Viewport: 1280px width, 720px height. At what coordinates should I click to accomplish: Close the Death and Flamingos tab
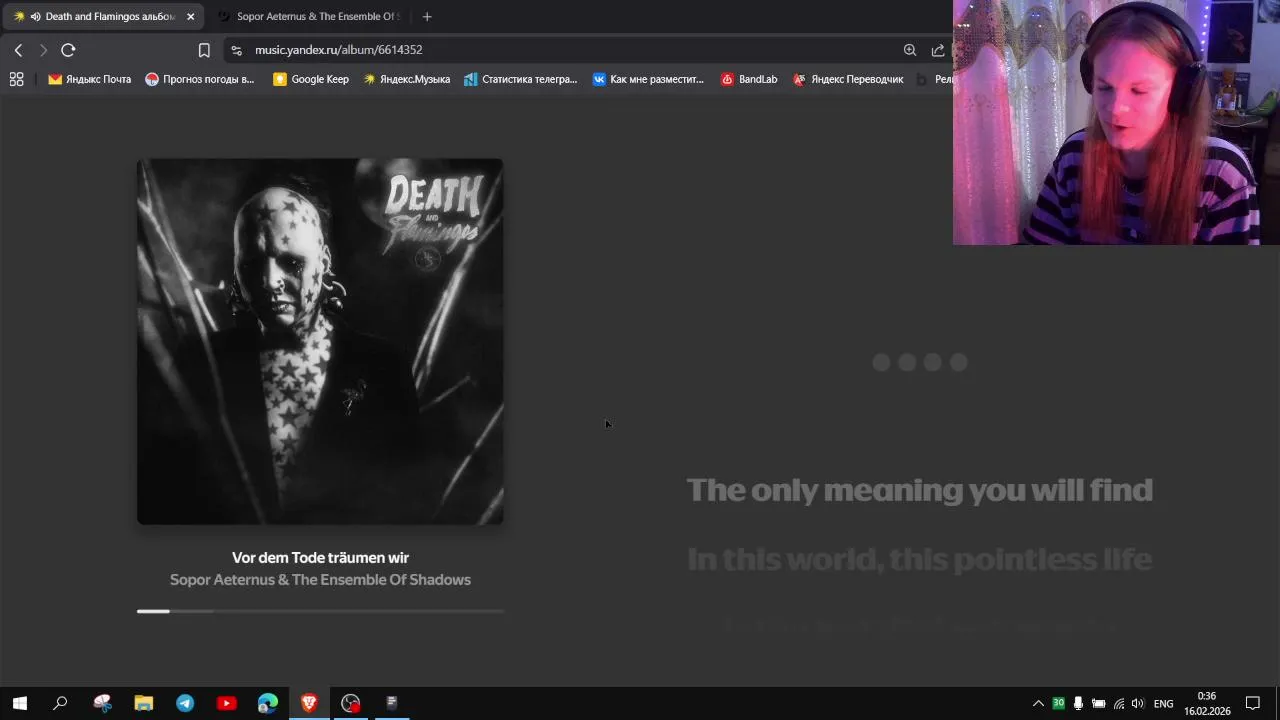pyautogui.click(x=190, y=16)
